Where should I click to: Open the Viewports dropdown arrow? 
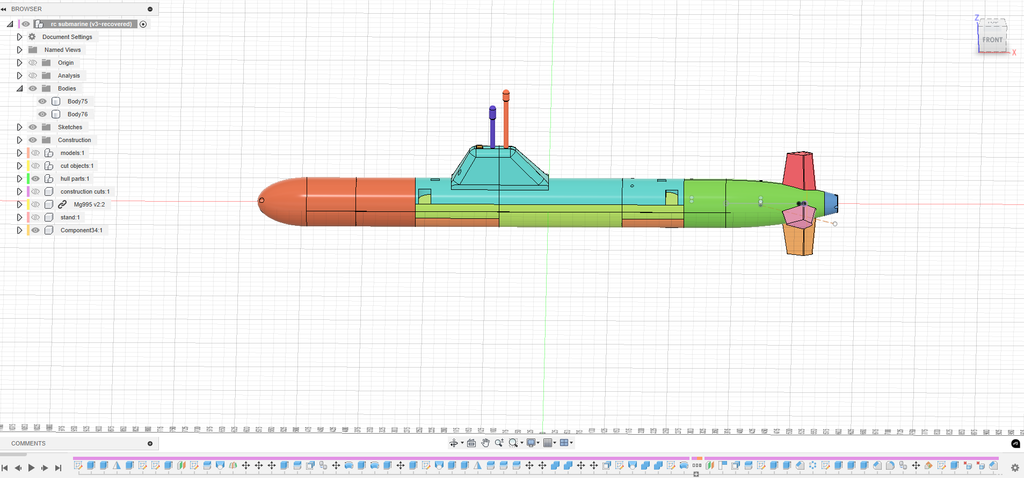pos(572,443)
